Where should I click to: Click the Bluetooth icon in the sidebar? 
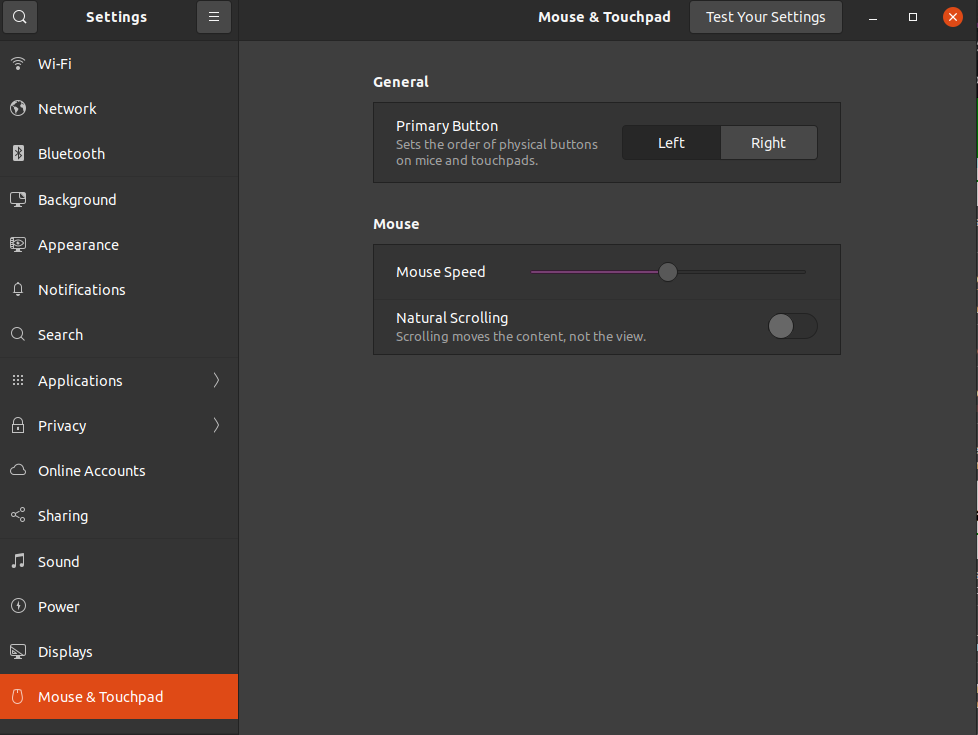tap(18, 153)
